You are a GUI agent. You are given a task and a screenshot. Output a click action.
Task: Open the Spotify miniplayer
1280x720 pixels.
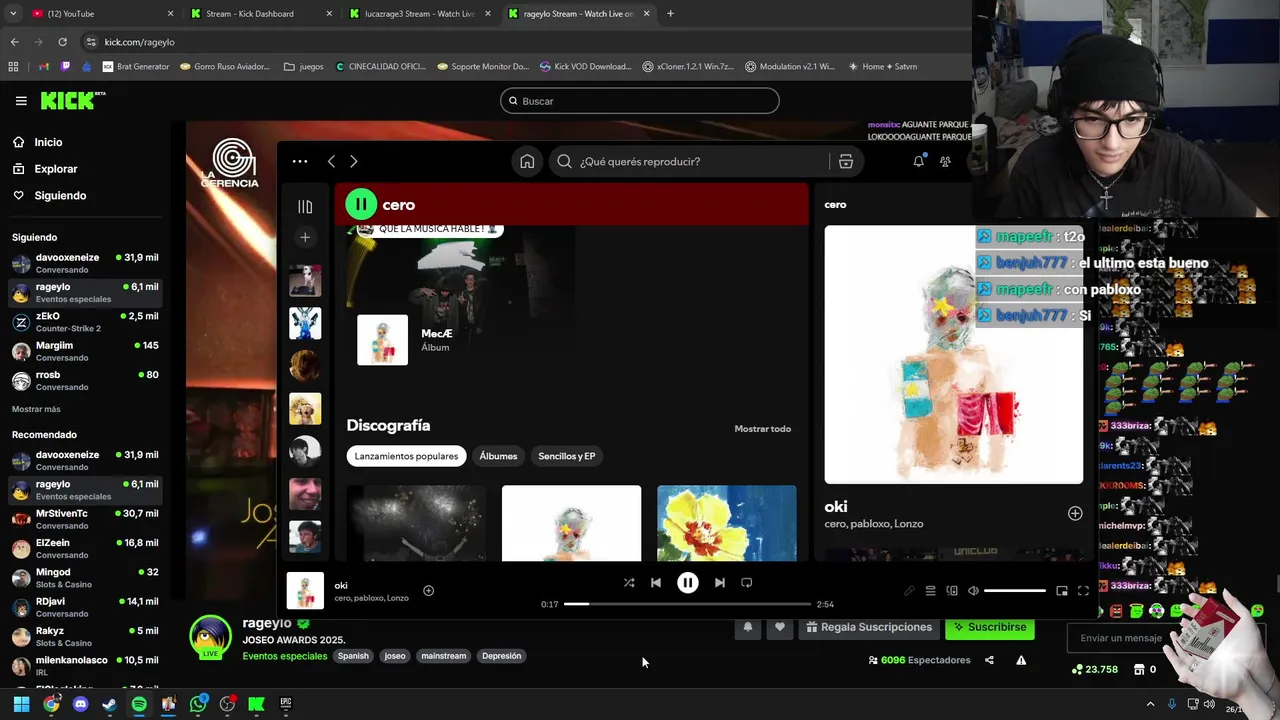(x=1062, y=591)
